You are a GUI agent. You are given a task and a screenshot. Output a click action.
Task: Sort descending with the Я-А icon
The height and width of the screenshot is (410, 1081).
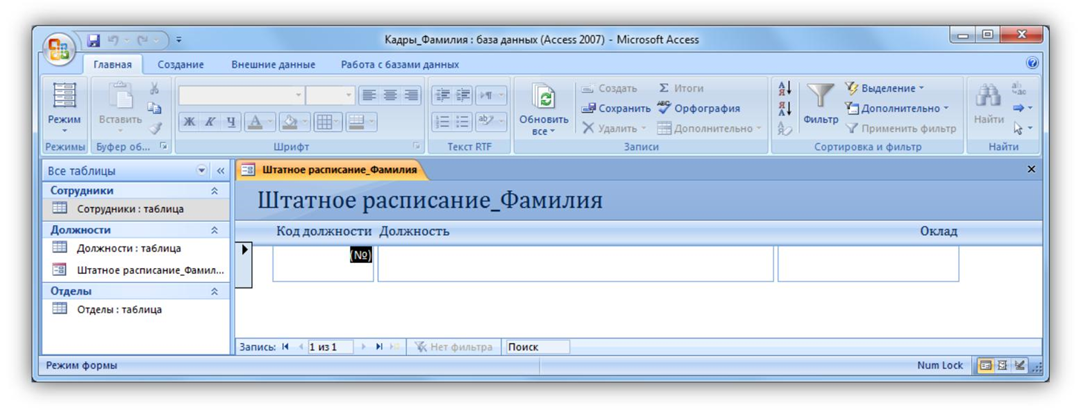[785, 108]
